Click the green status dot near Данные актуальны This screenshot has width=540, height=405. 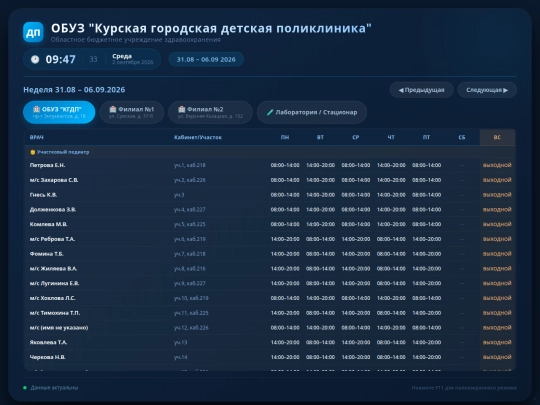[x=25, y=387]
